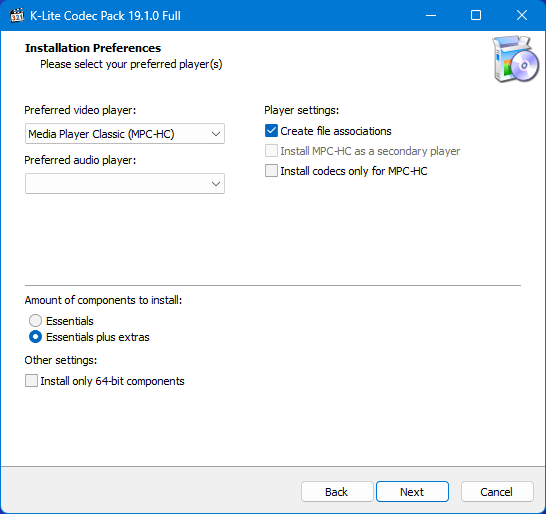Select the Essentials radio option
Screen dimensions: 546x514
(x=35, y=320)
